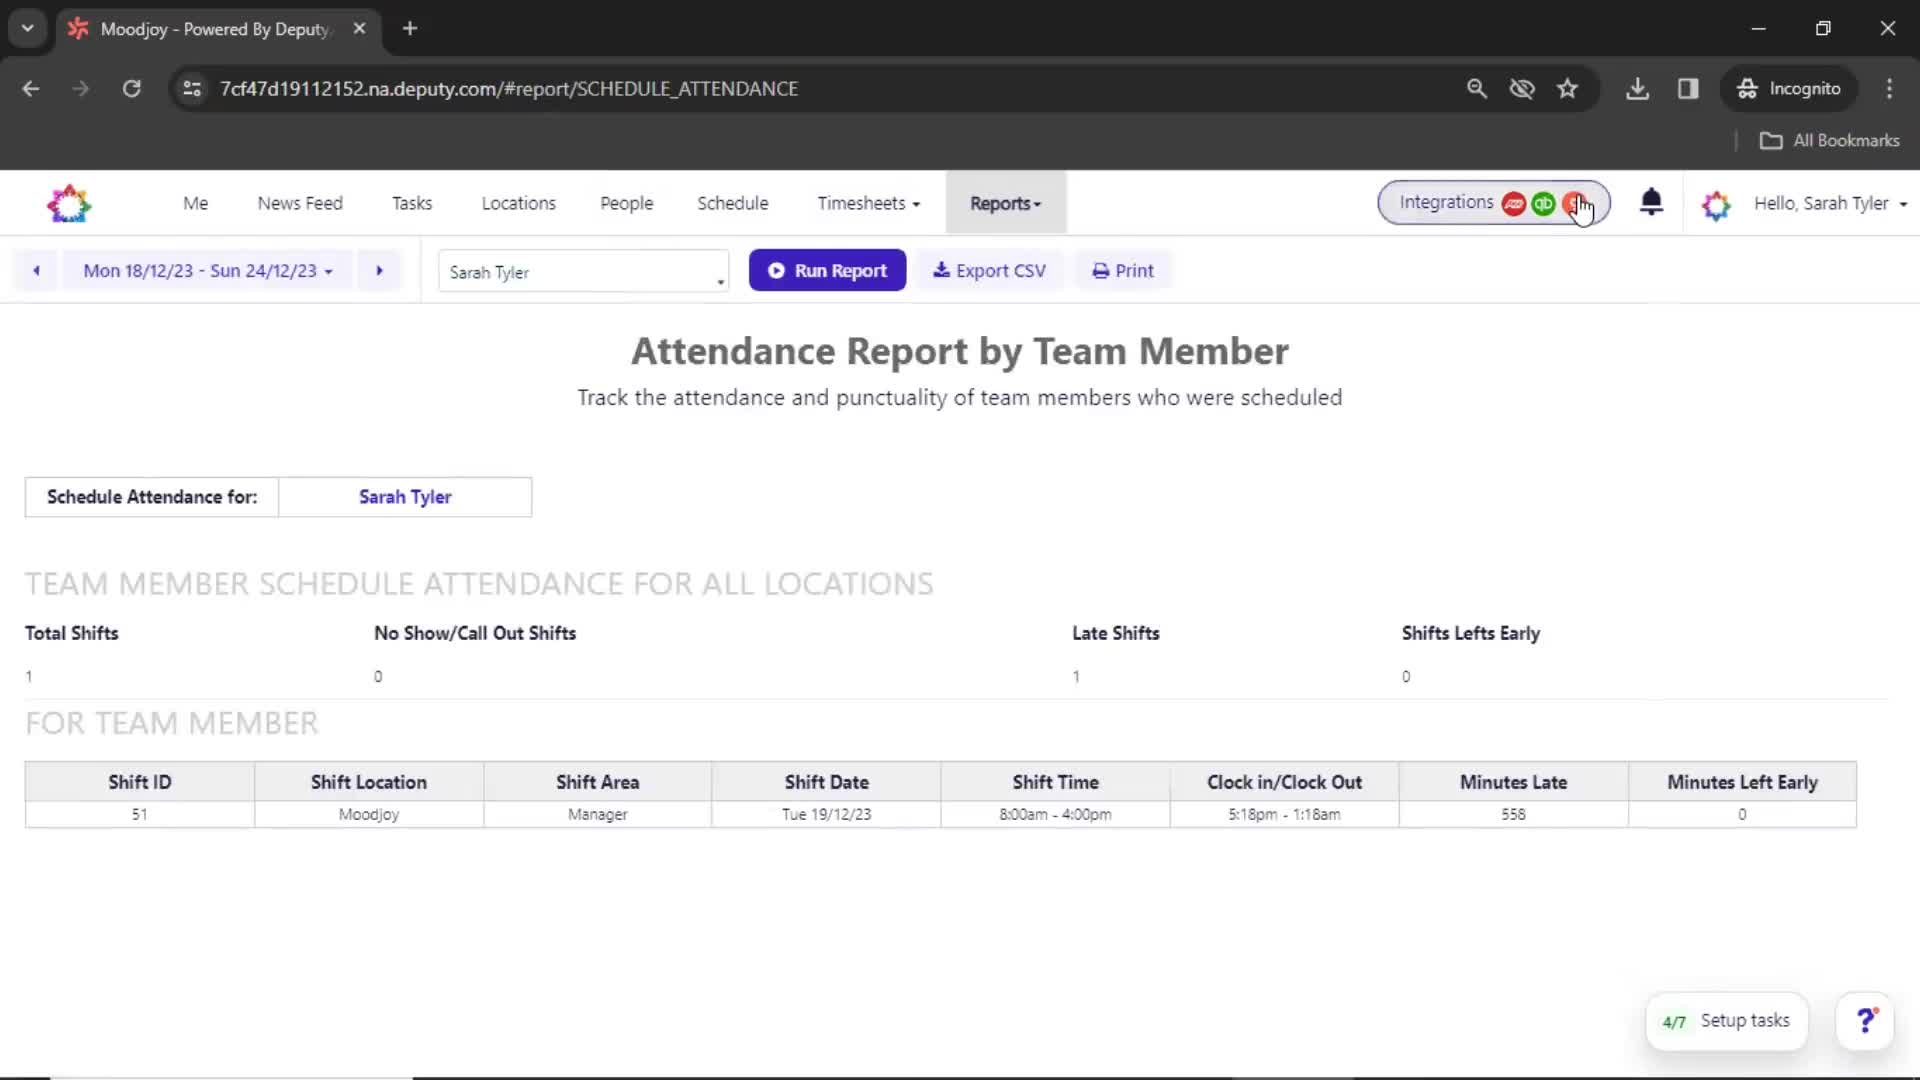This screenshot has height=1080, width=1920.
Task: Open the date range picker dropdown
Action: click(x=206, y=270)
